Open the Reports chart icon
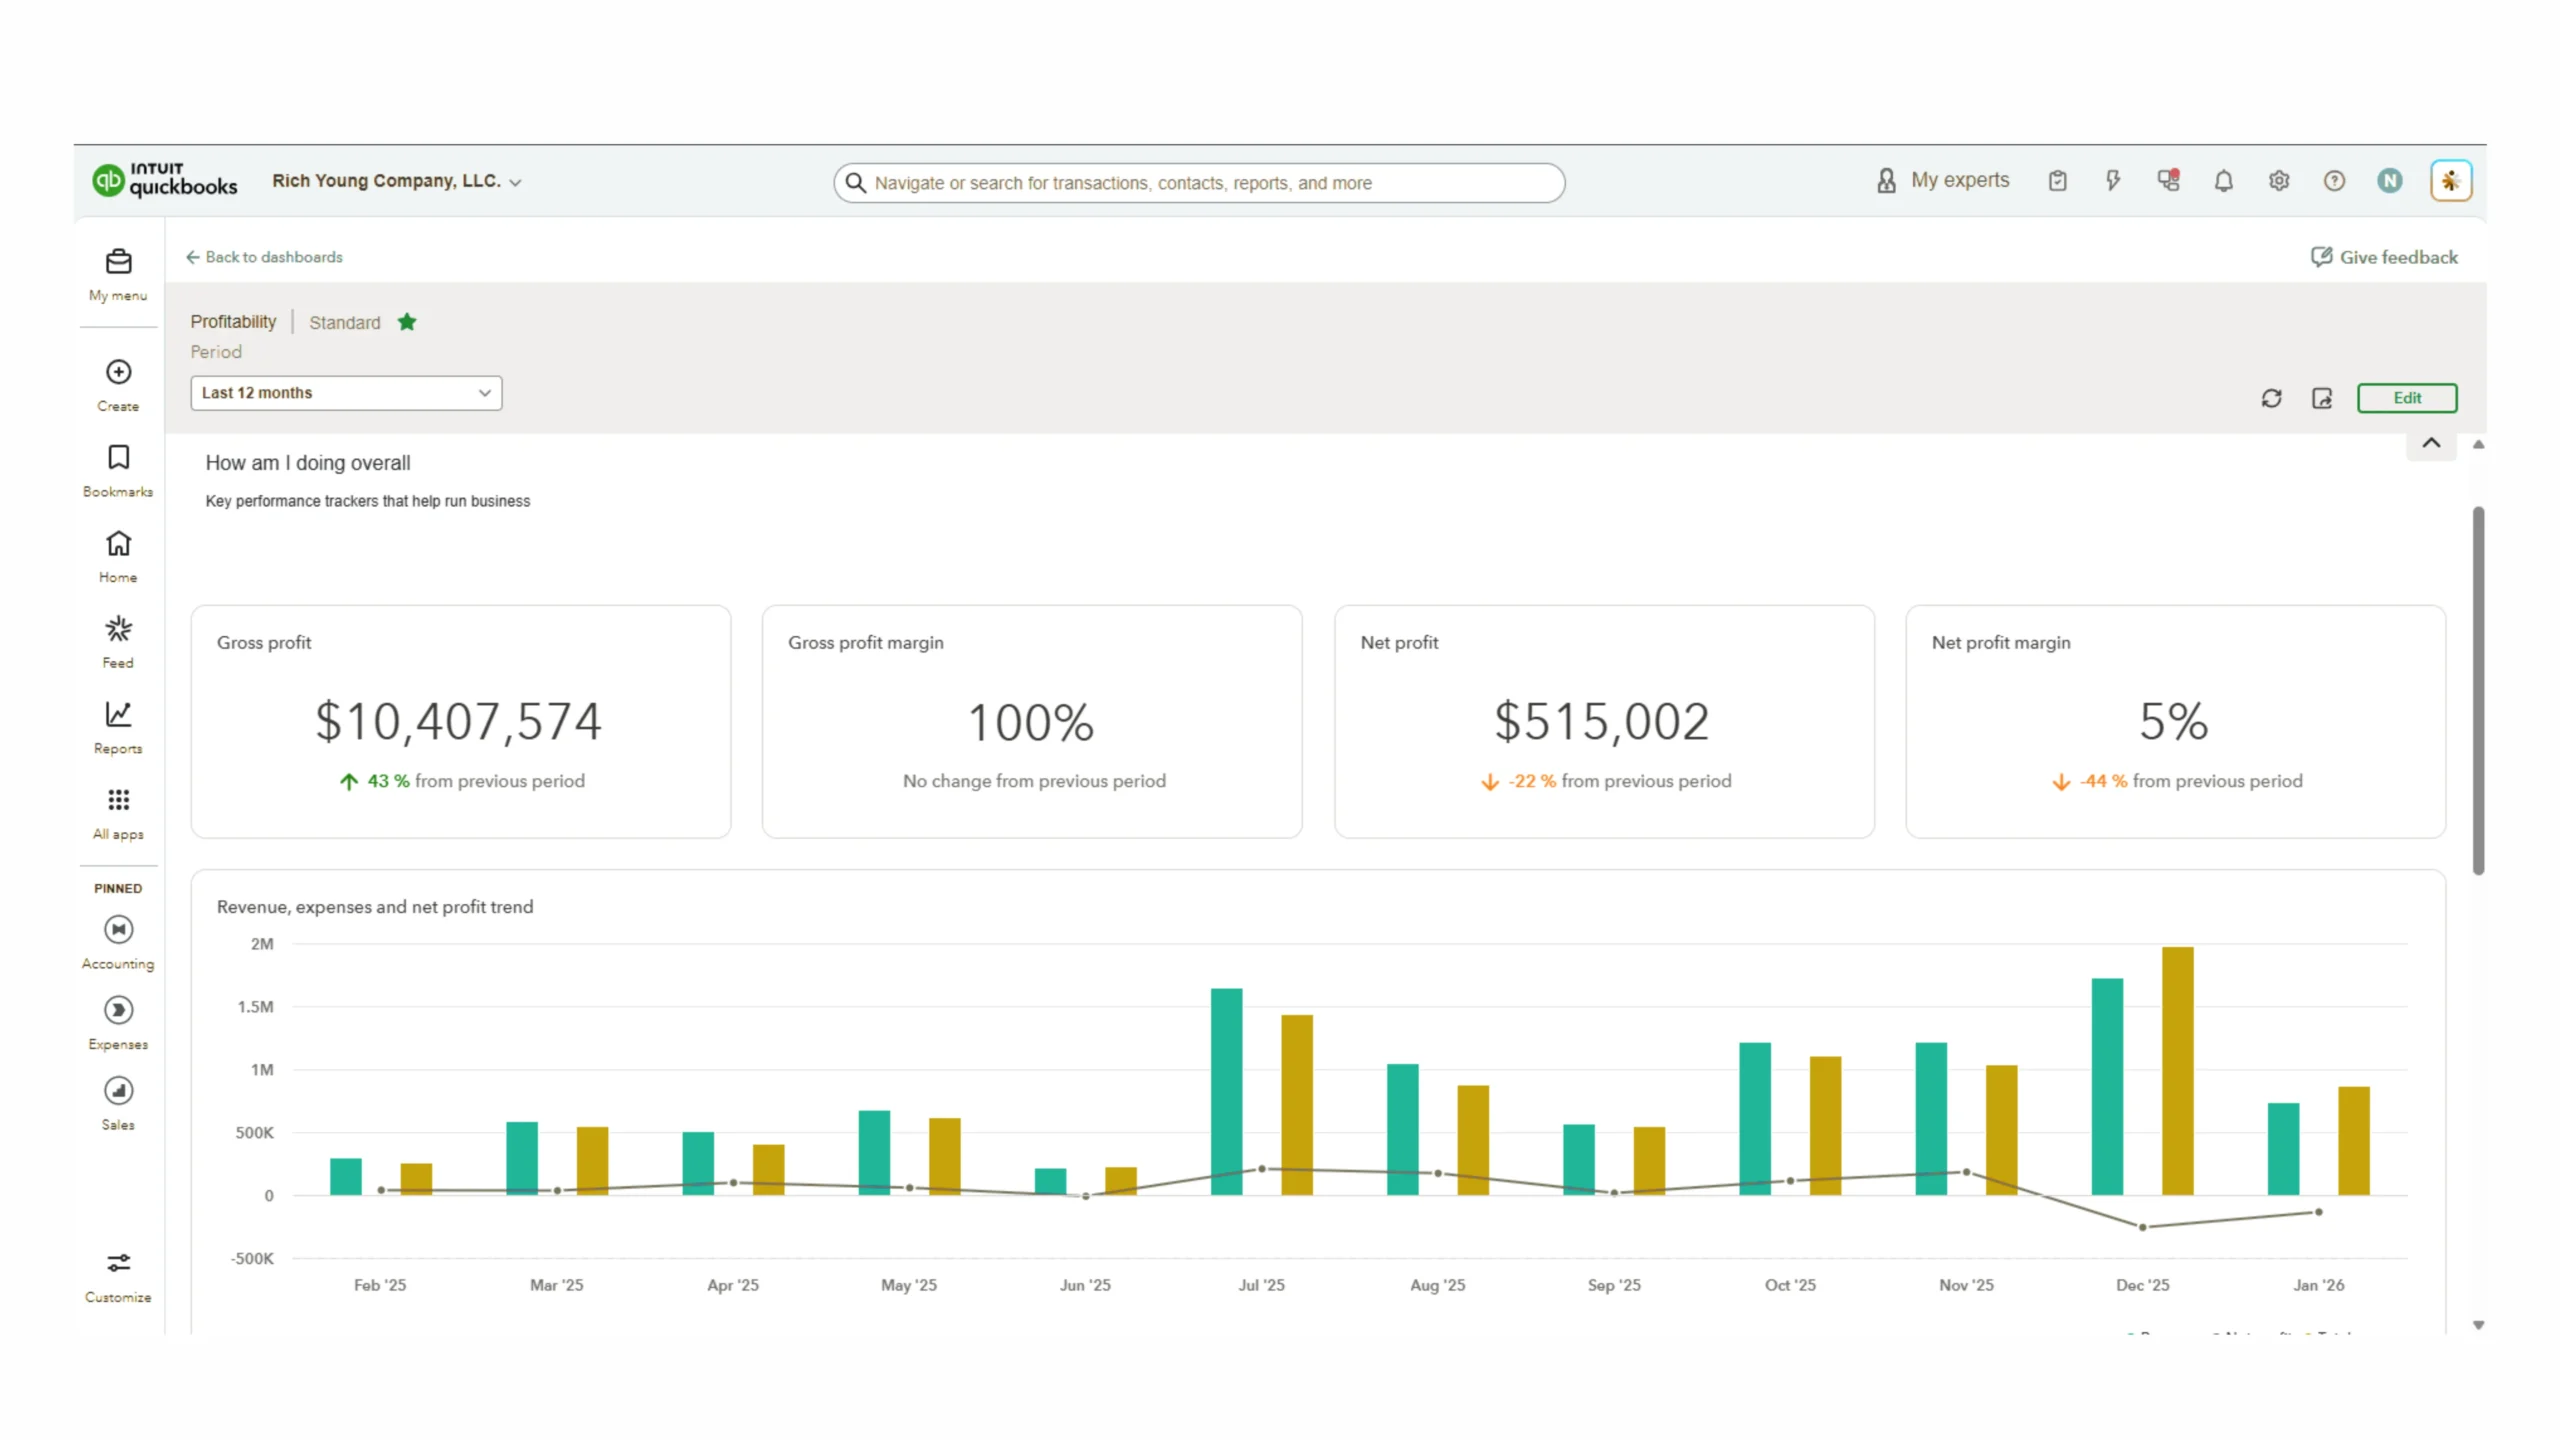 click(x=118, y=715)
